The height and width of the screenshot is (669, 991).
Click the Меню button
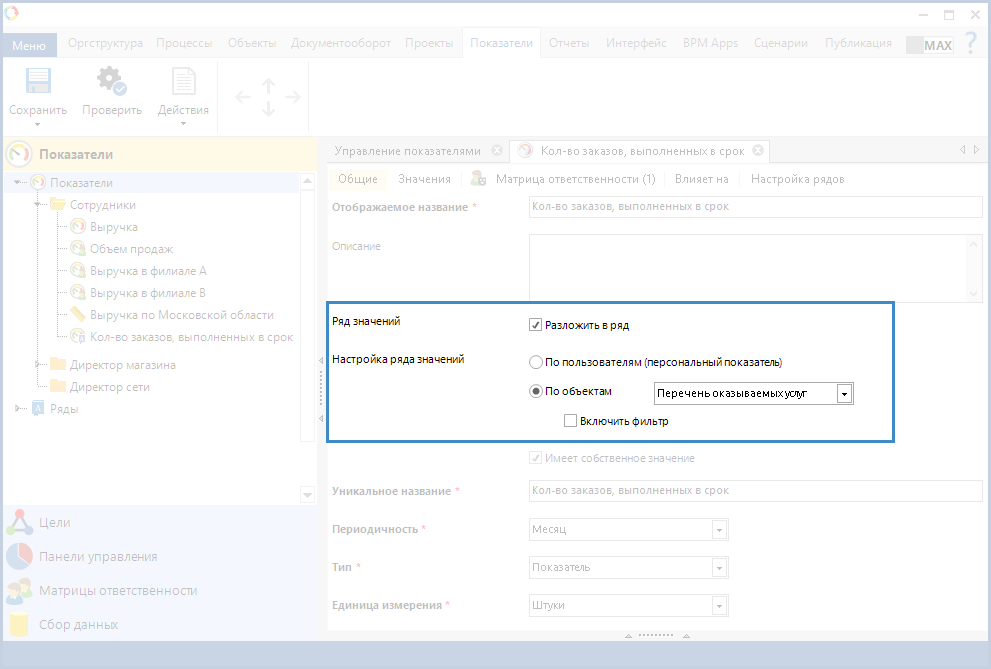click(x=29, y=45)
